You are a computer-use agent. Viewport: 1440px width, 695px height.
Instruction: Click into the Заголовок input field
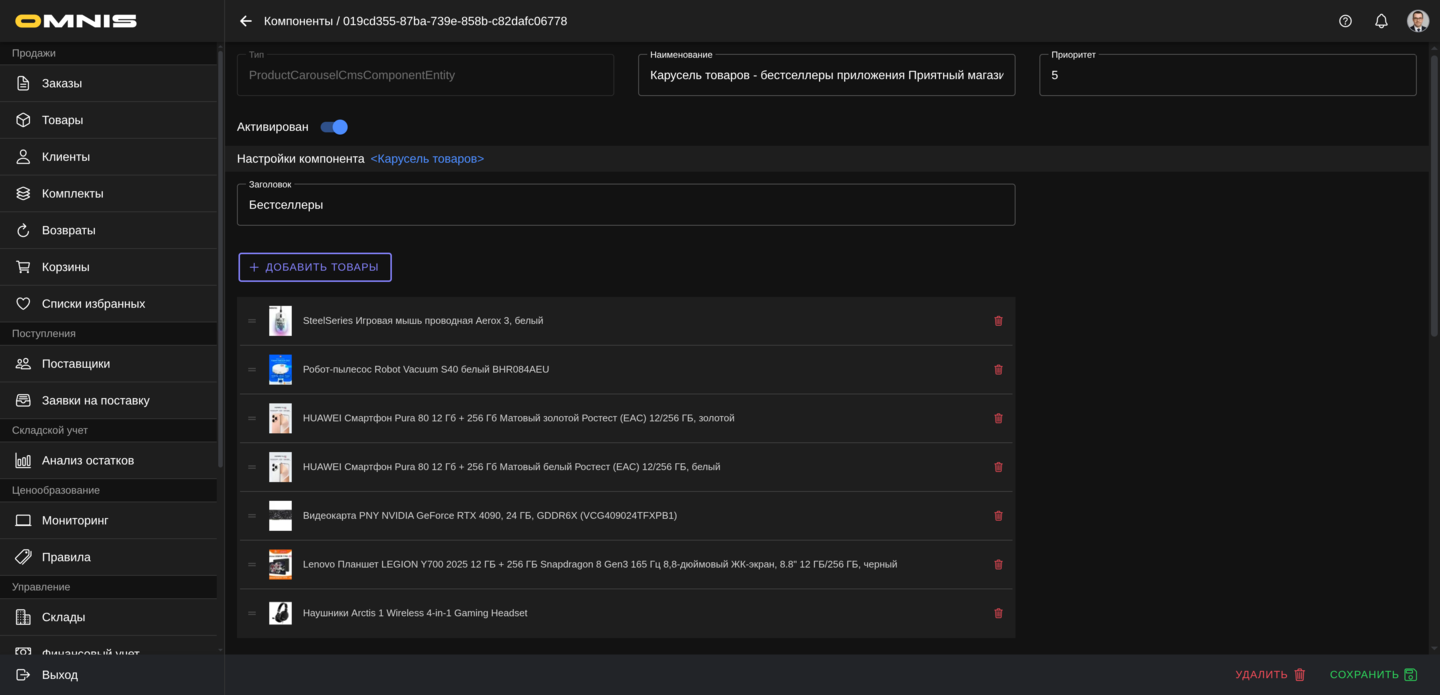[626, 205]
